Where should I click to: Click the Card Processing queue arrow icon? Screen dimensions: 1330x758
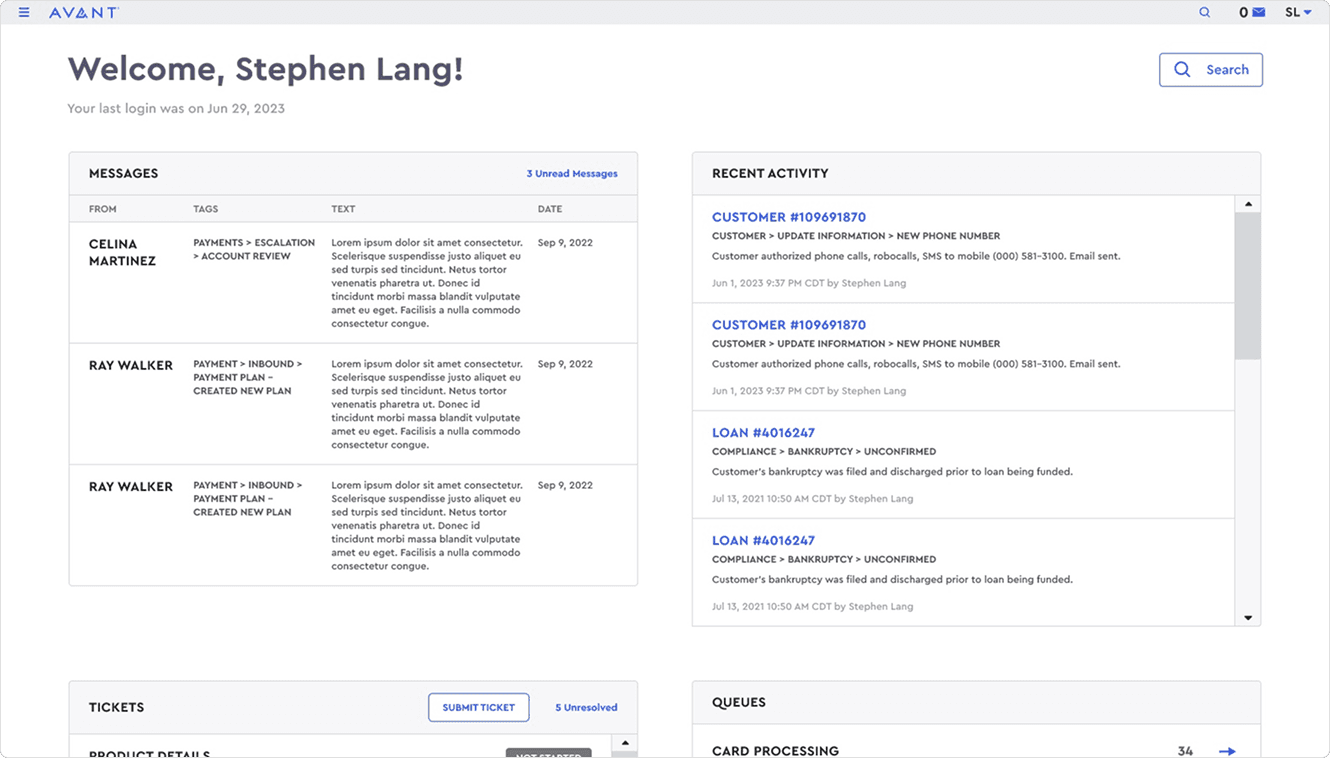(x=1227, y=751)
